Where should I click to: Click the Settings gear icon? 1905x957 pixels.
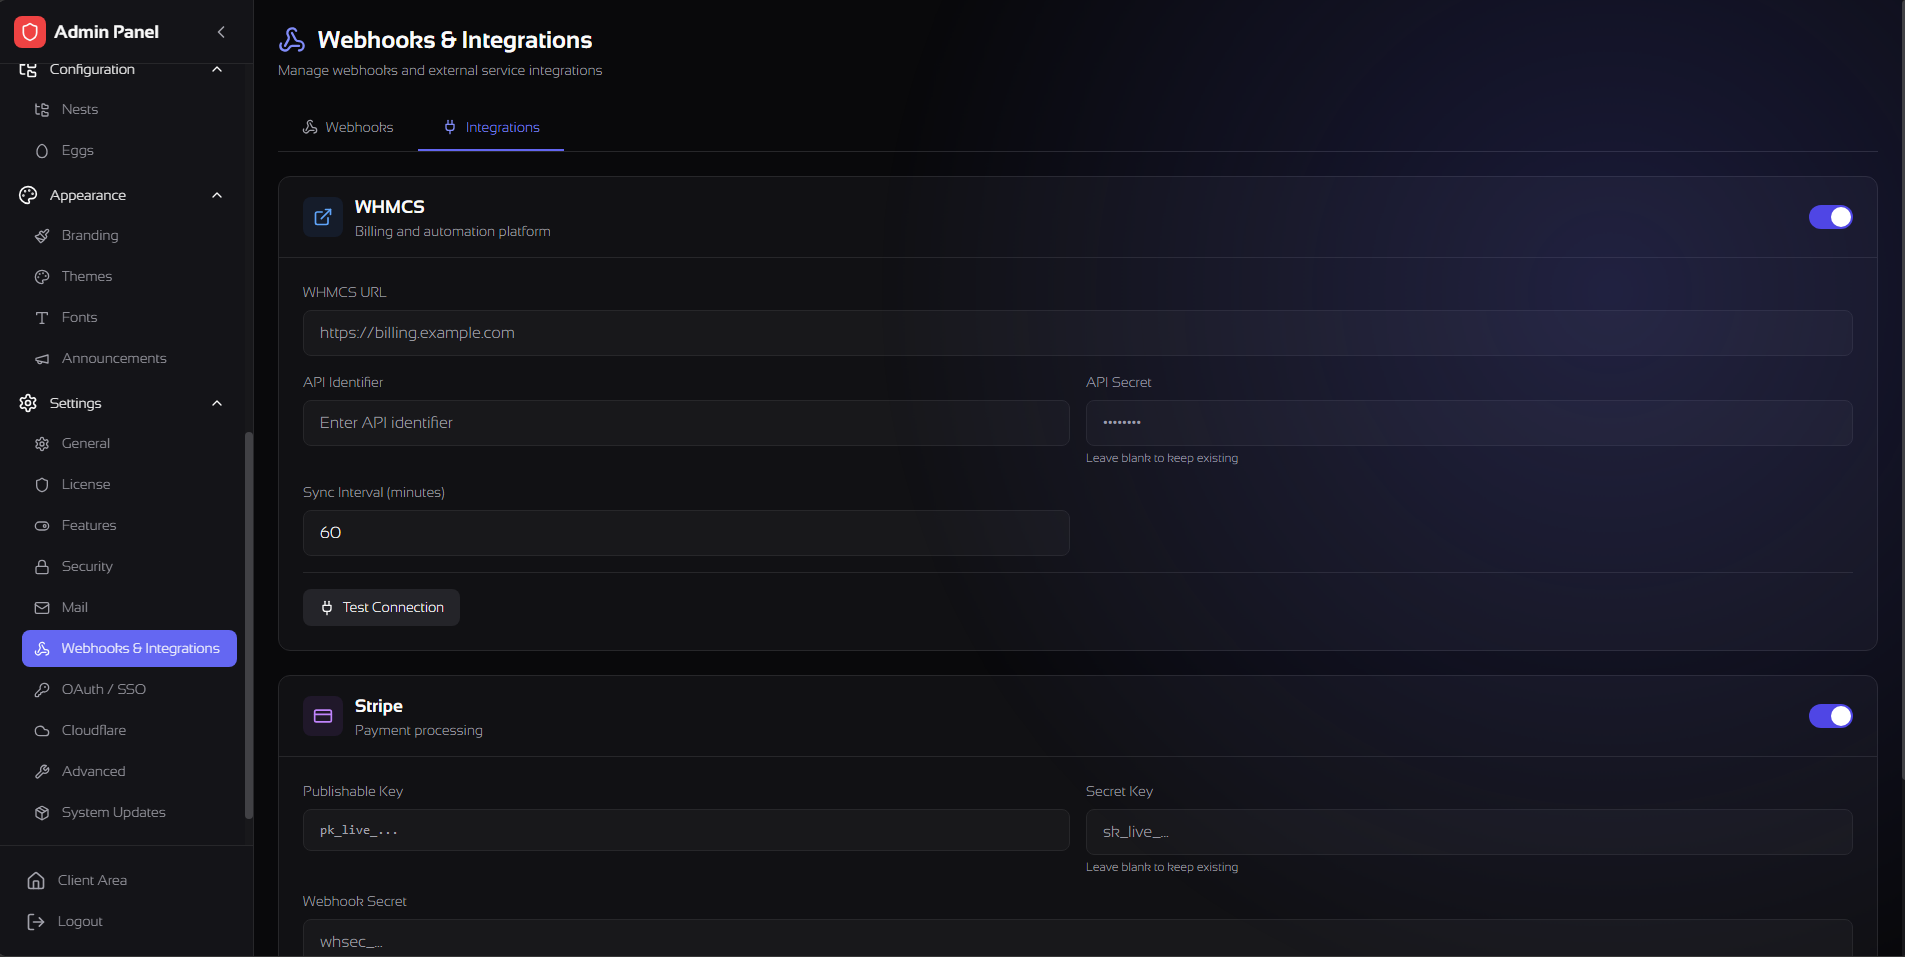click(x=28, y=403)
